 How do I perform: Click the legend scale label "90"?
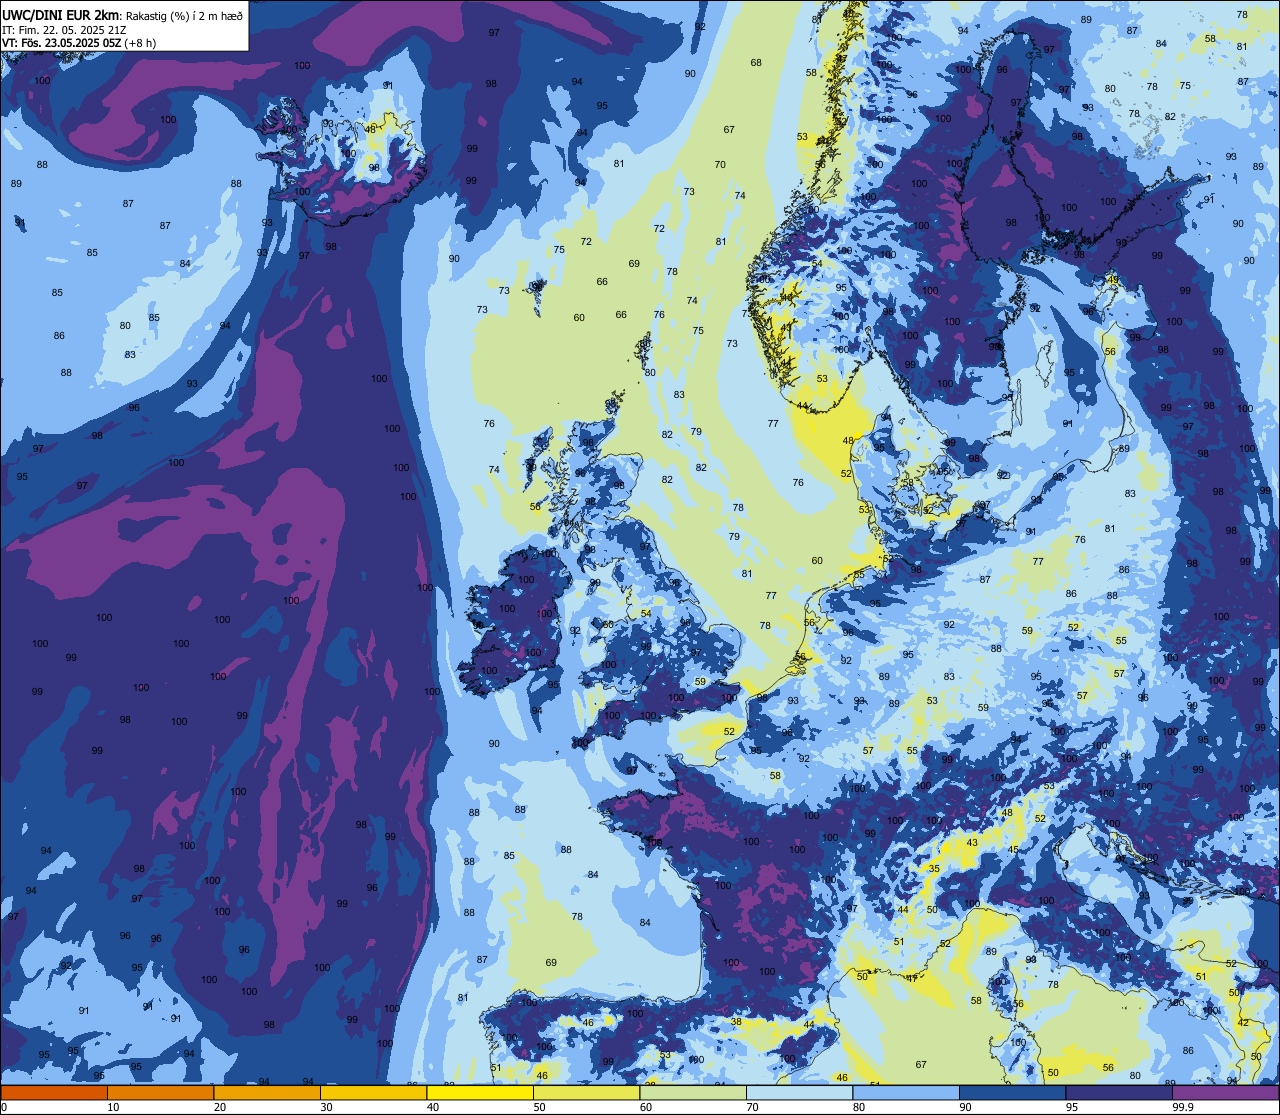pos(965,1107)
